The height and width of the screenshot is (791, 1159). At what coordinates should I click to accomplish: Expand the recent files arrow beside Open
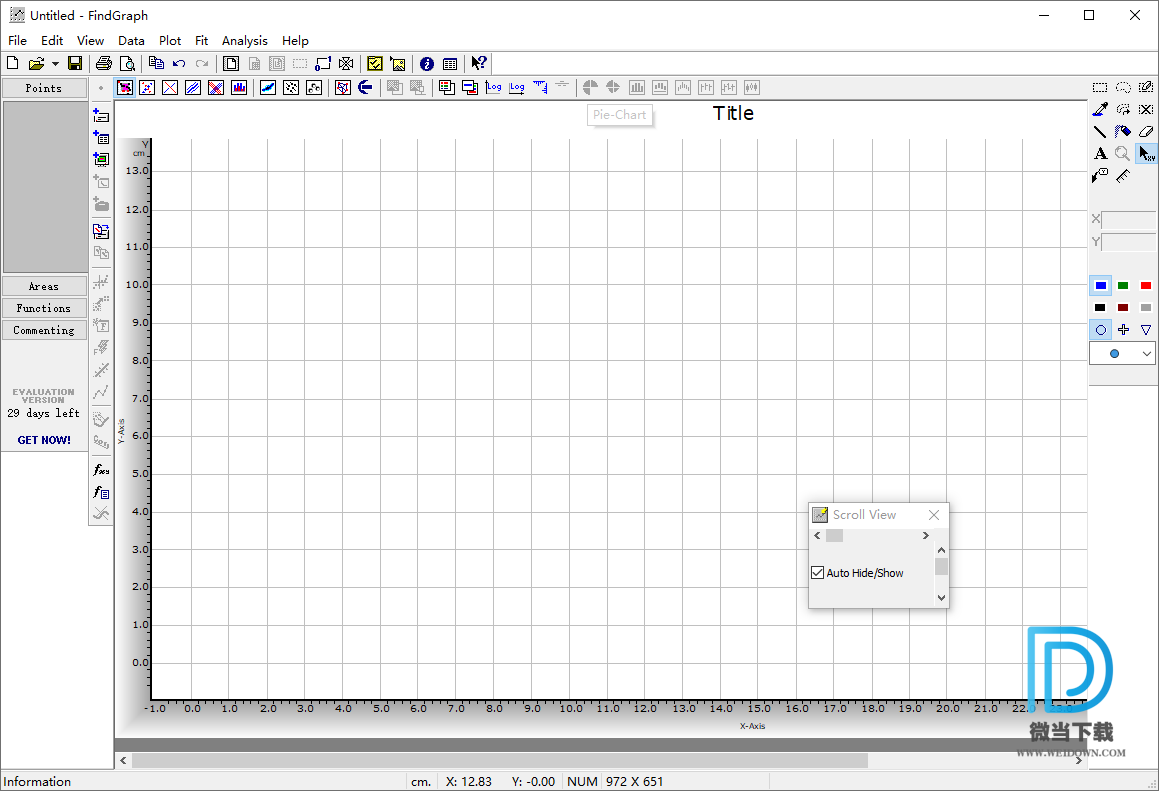[x=55, y=64]
